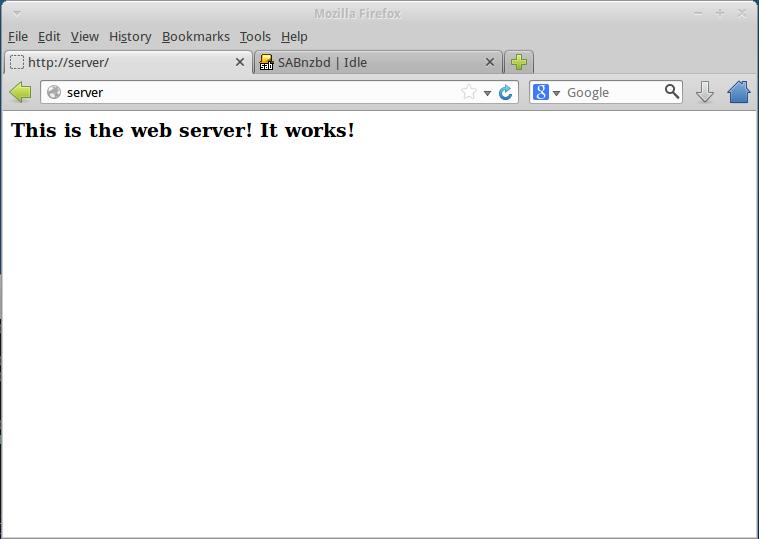Image resolution: width=759 pixels, height=539 pixels.
Task: Open the URL history dropdown arrow
Action: click(487, 93)
